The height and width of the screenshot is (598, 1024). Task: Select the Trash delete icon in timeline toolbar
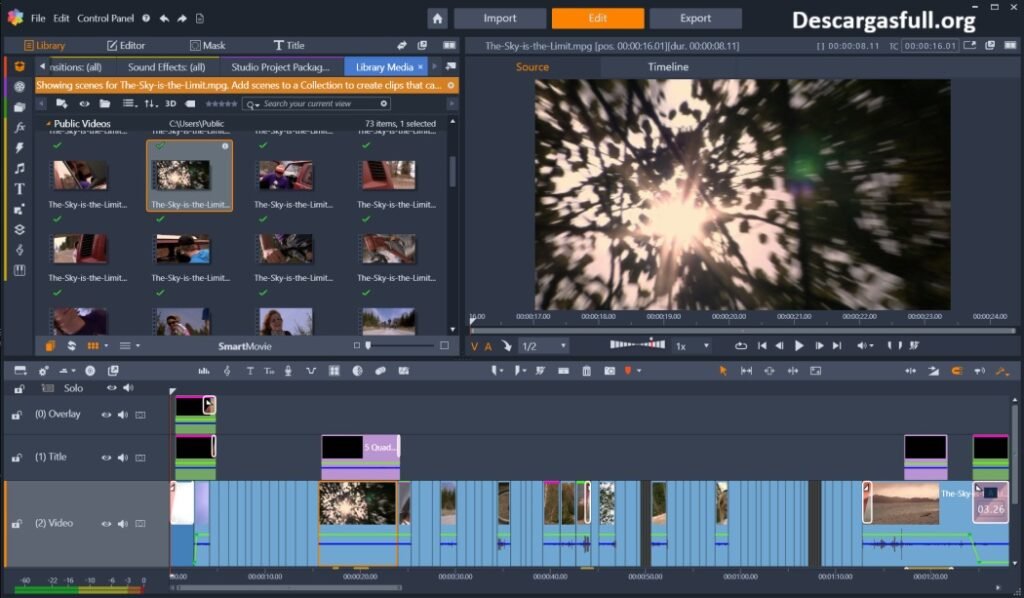pos(587,371)
